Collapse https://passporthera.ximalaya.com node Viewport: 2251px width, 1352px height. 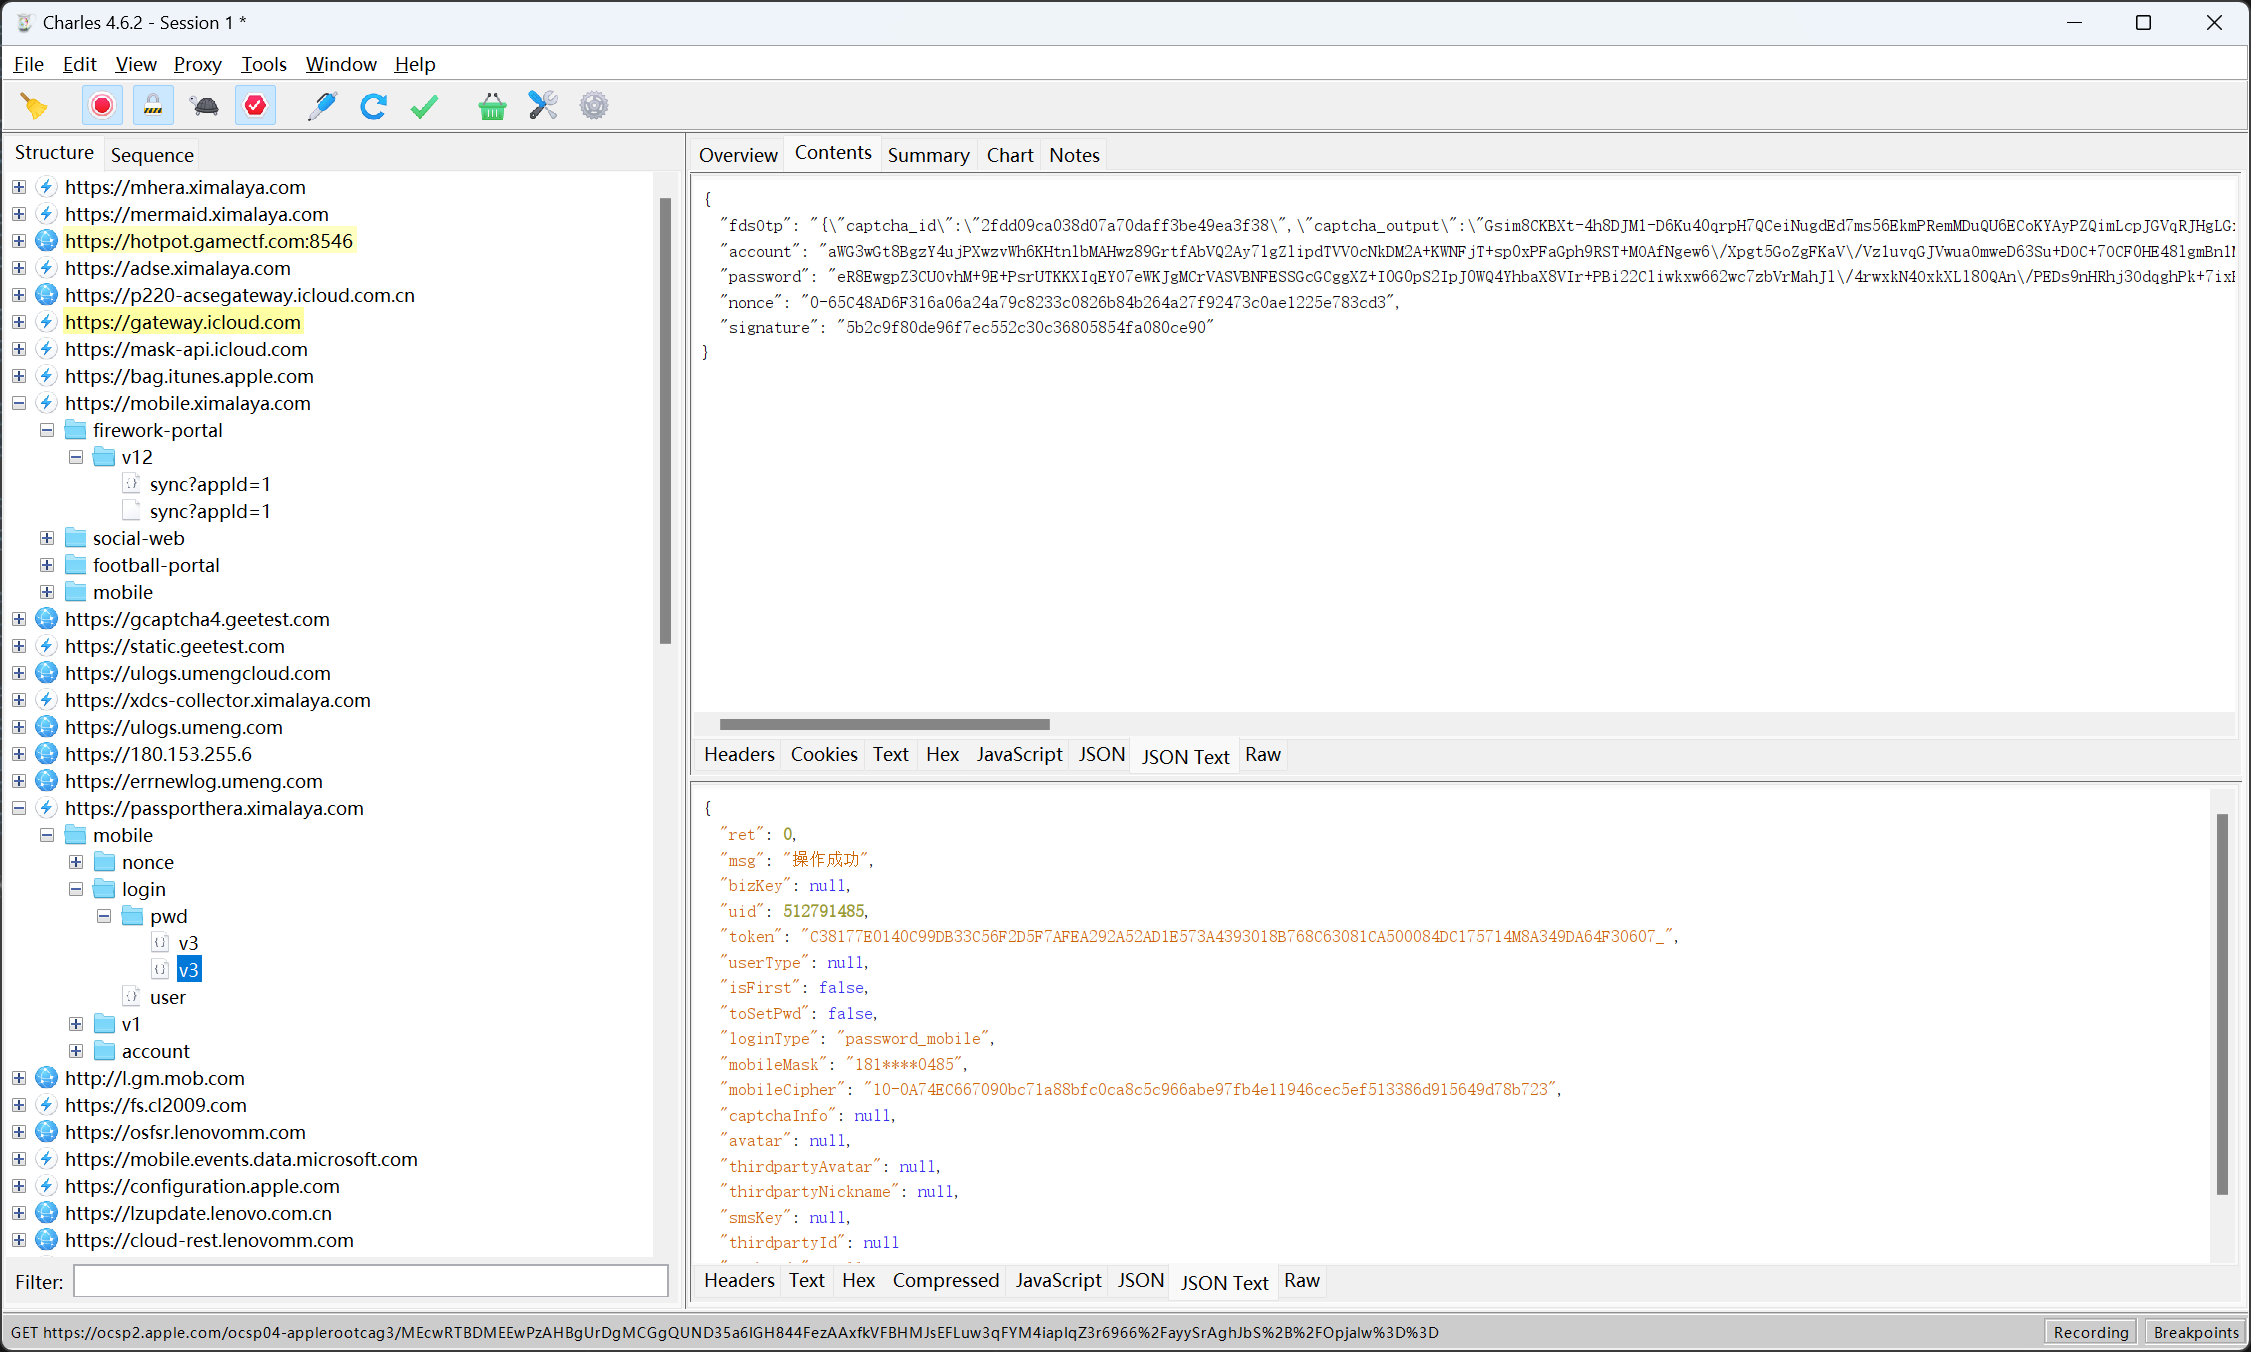[x=19, y=808]
